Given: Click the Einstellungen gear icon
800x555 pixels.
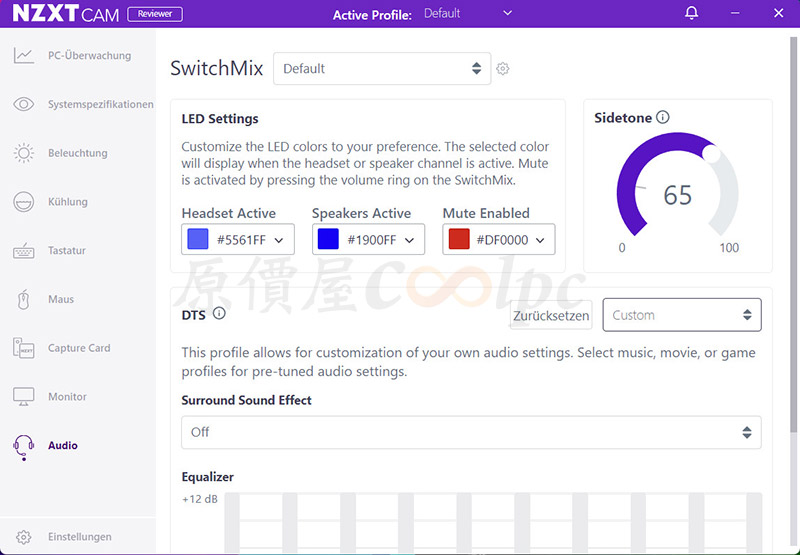Looking at the screenshot, I should [x=23, y=537].
